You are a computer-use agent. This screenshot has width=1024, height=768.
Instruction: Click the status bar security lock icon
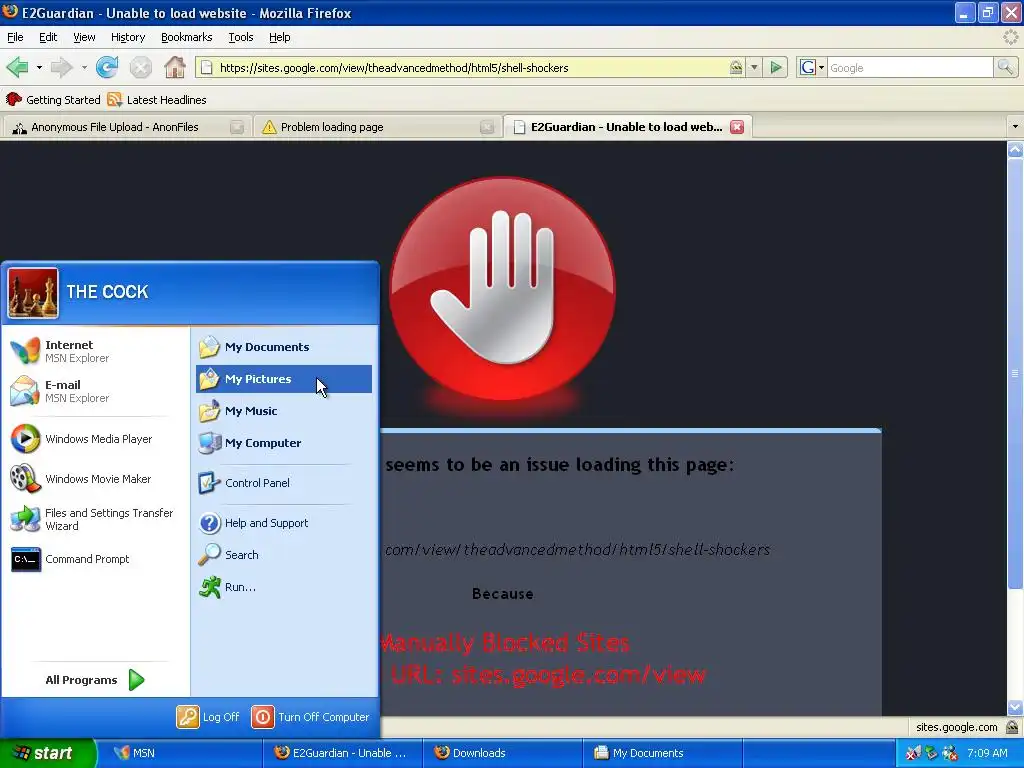1013,727
